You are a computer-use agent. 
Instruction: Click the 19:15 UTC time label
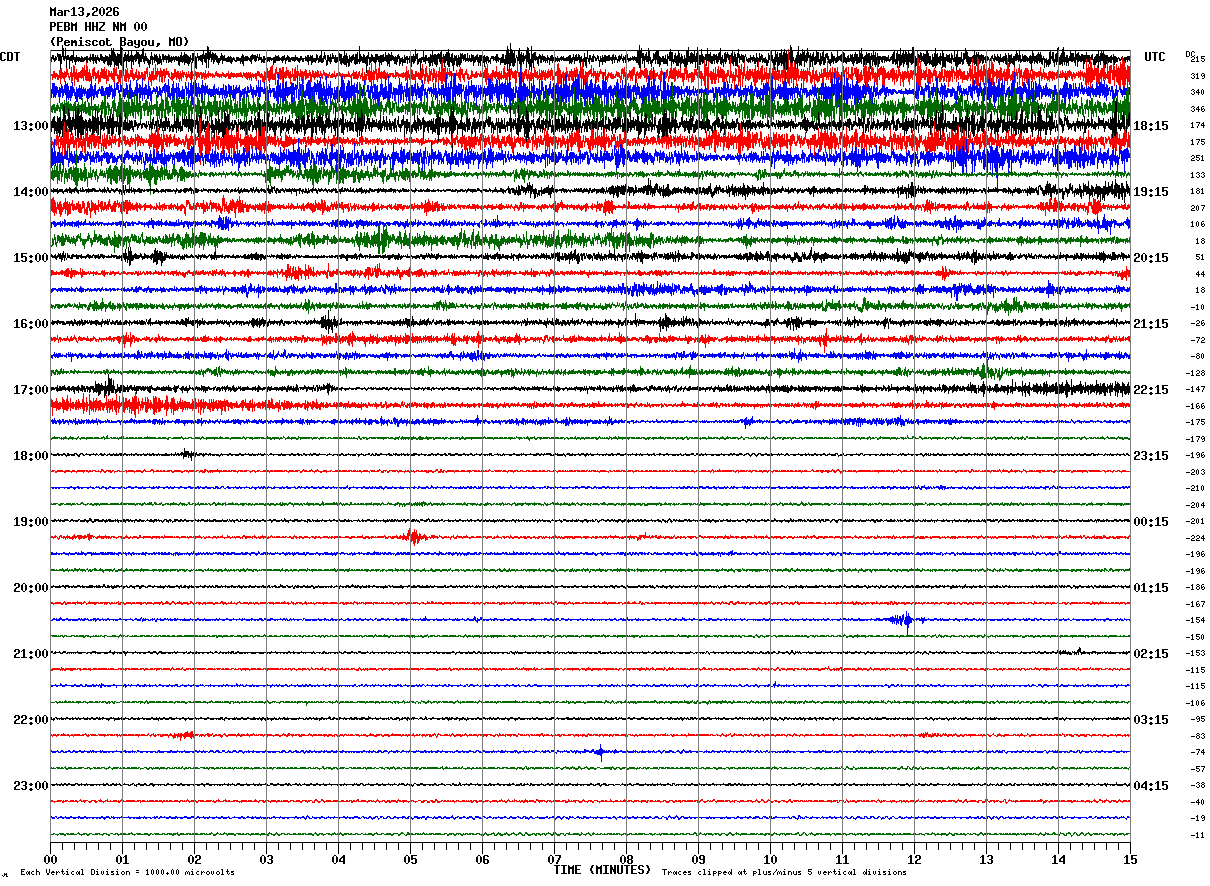(1151, 192)
